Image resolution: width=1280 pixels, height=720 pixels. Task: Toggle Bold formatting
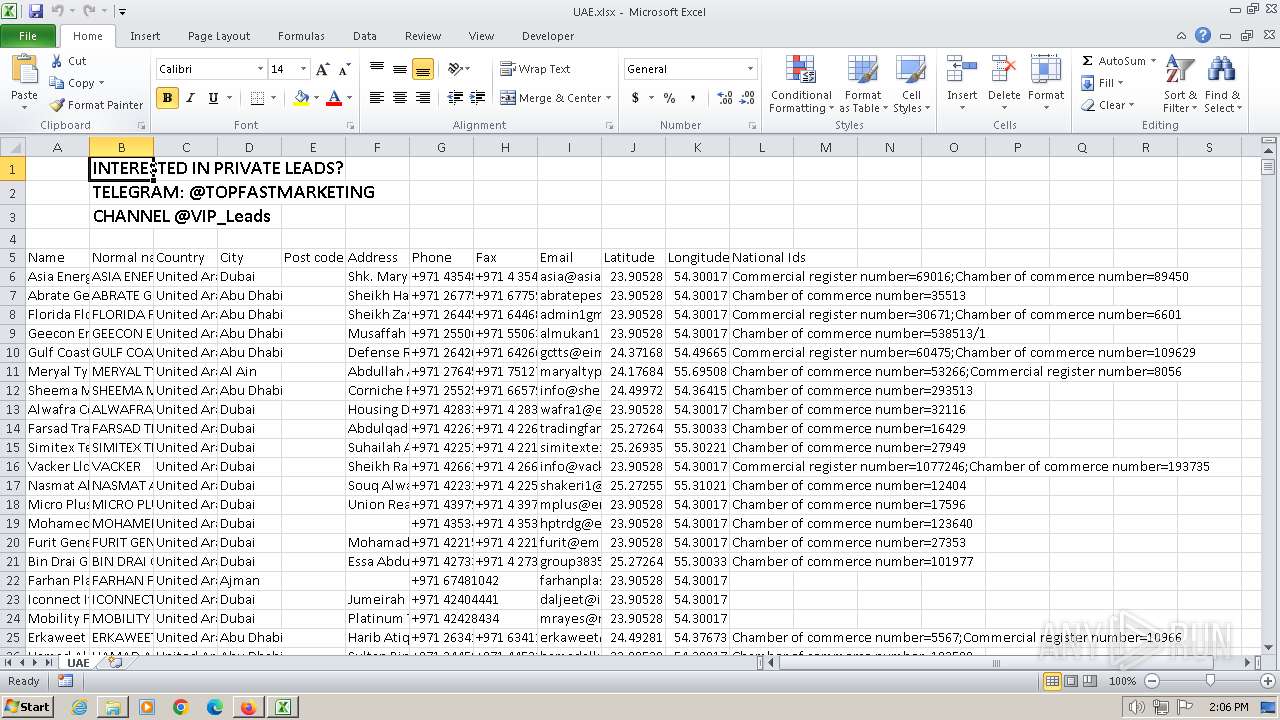(x=167, y=98)
